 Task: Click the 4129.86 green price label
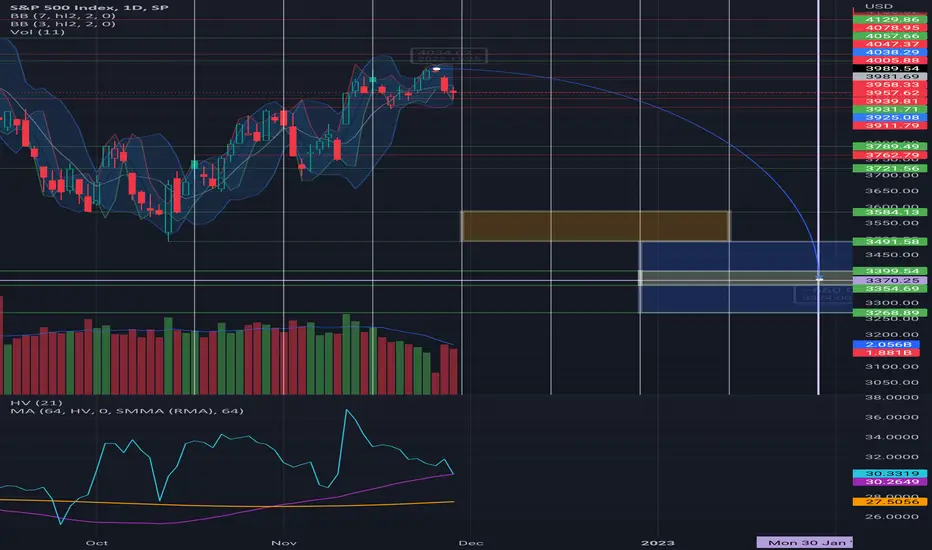point(890,20)
